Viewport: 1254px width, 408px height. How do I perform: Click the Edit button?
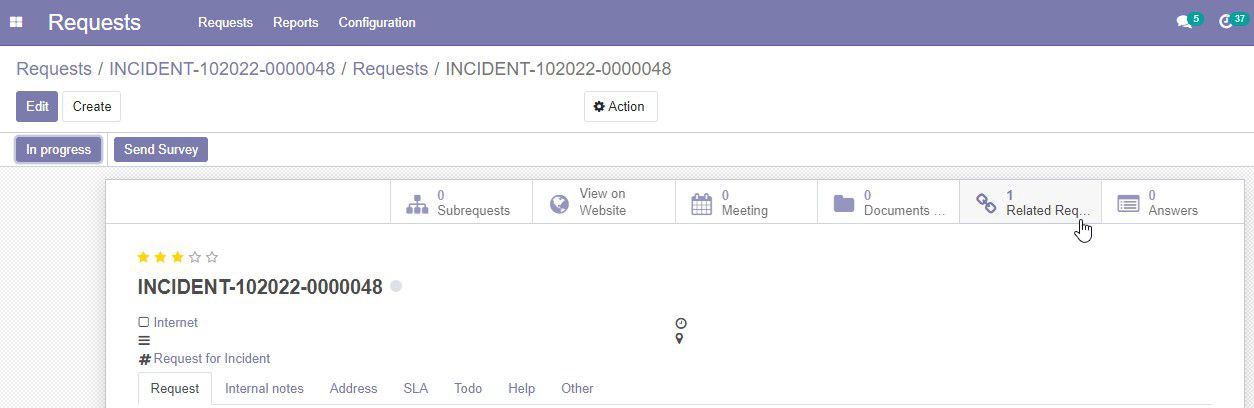pos(37,106)
